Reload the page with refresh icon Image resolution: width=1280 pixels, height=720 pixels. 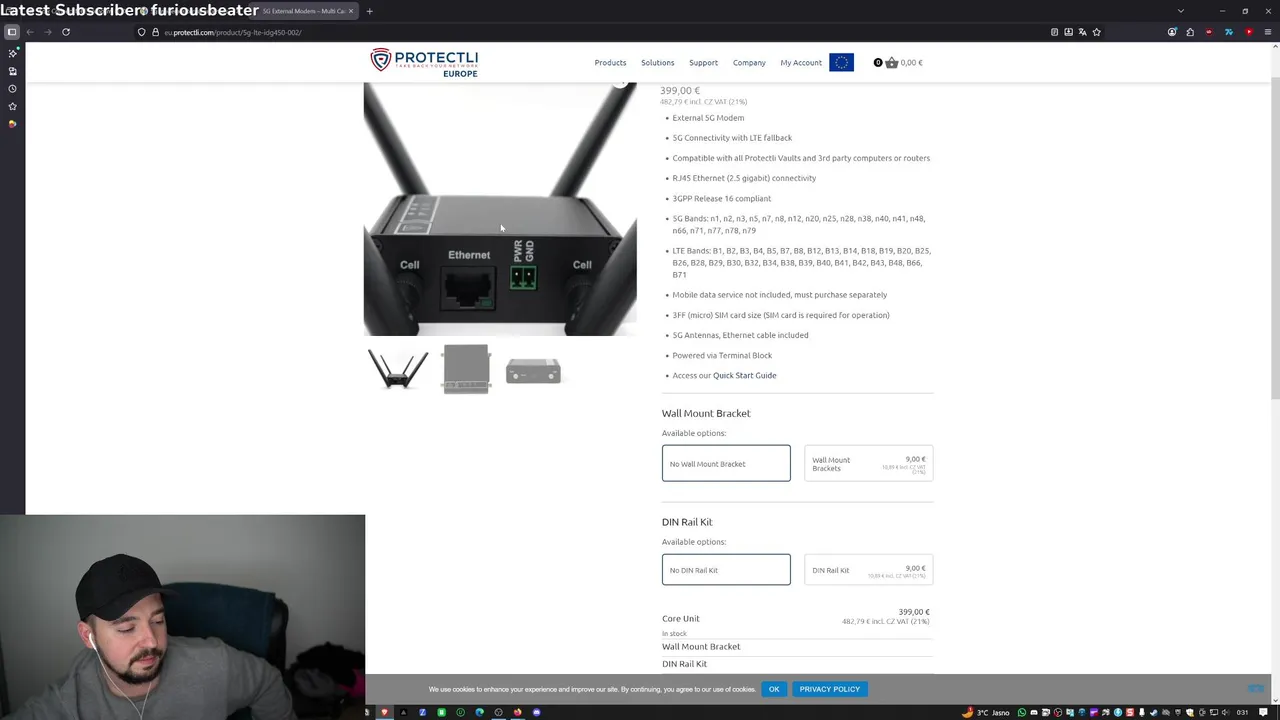click(66, 32)
